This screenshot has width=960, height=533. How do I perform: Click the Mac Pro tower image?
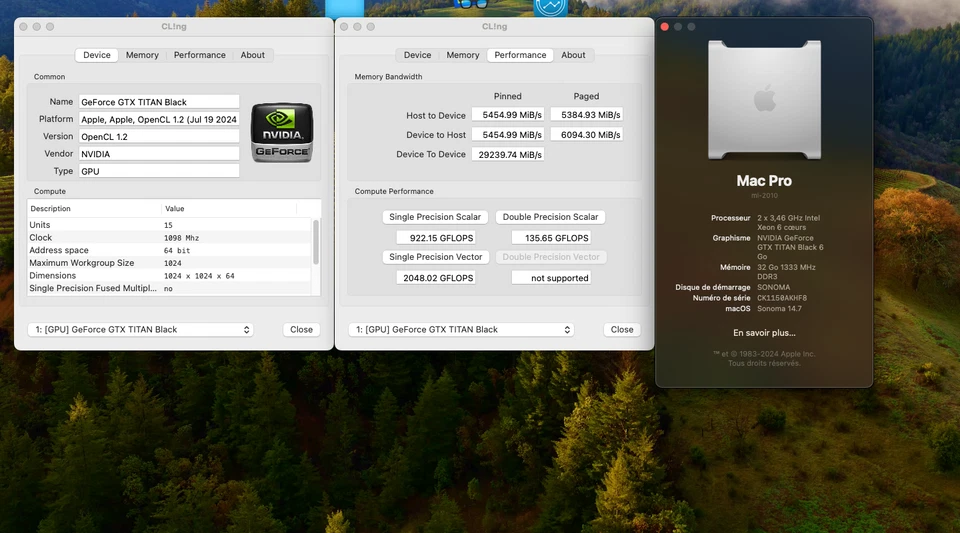coord(764,100)
